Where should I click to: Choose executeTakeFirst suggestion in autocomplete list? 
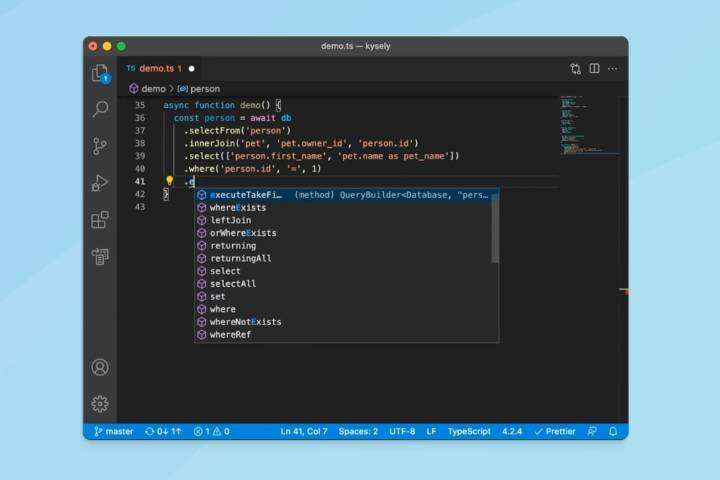tap(245, 195)
